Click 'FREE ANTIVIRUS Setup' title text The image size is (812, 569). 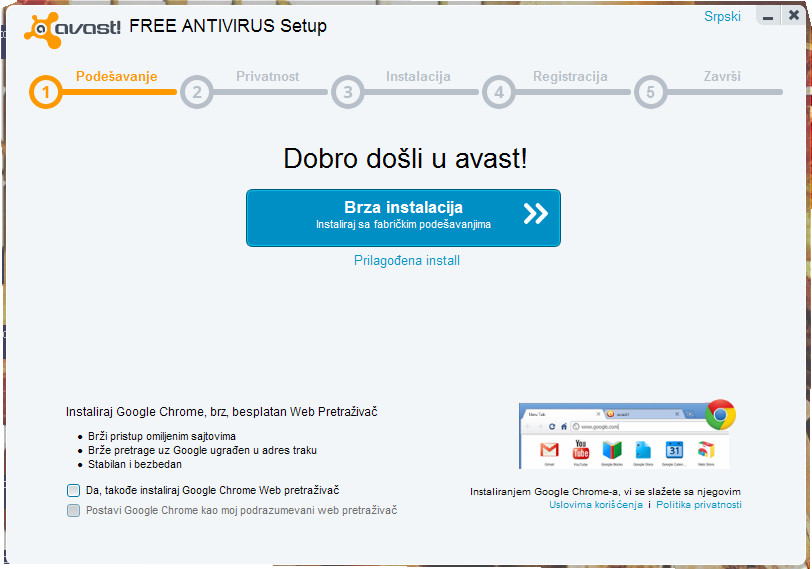[x=228, y=26]
